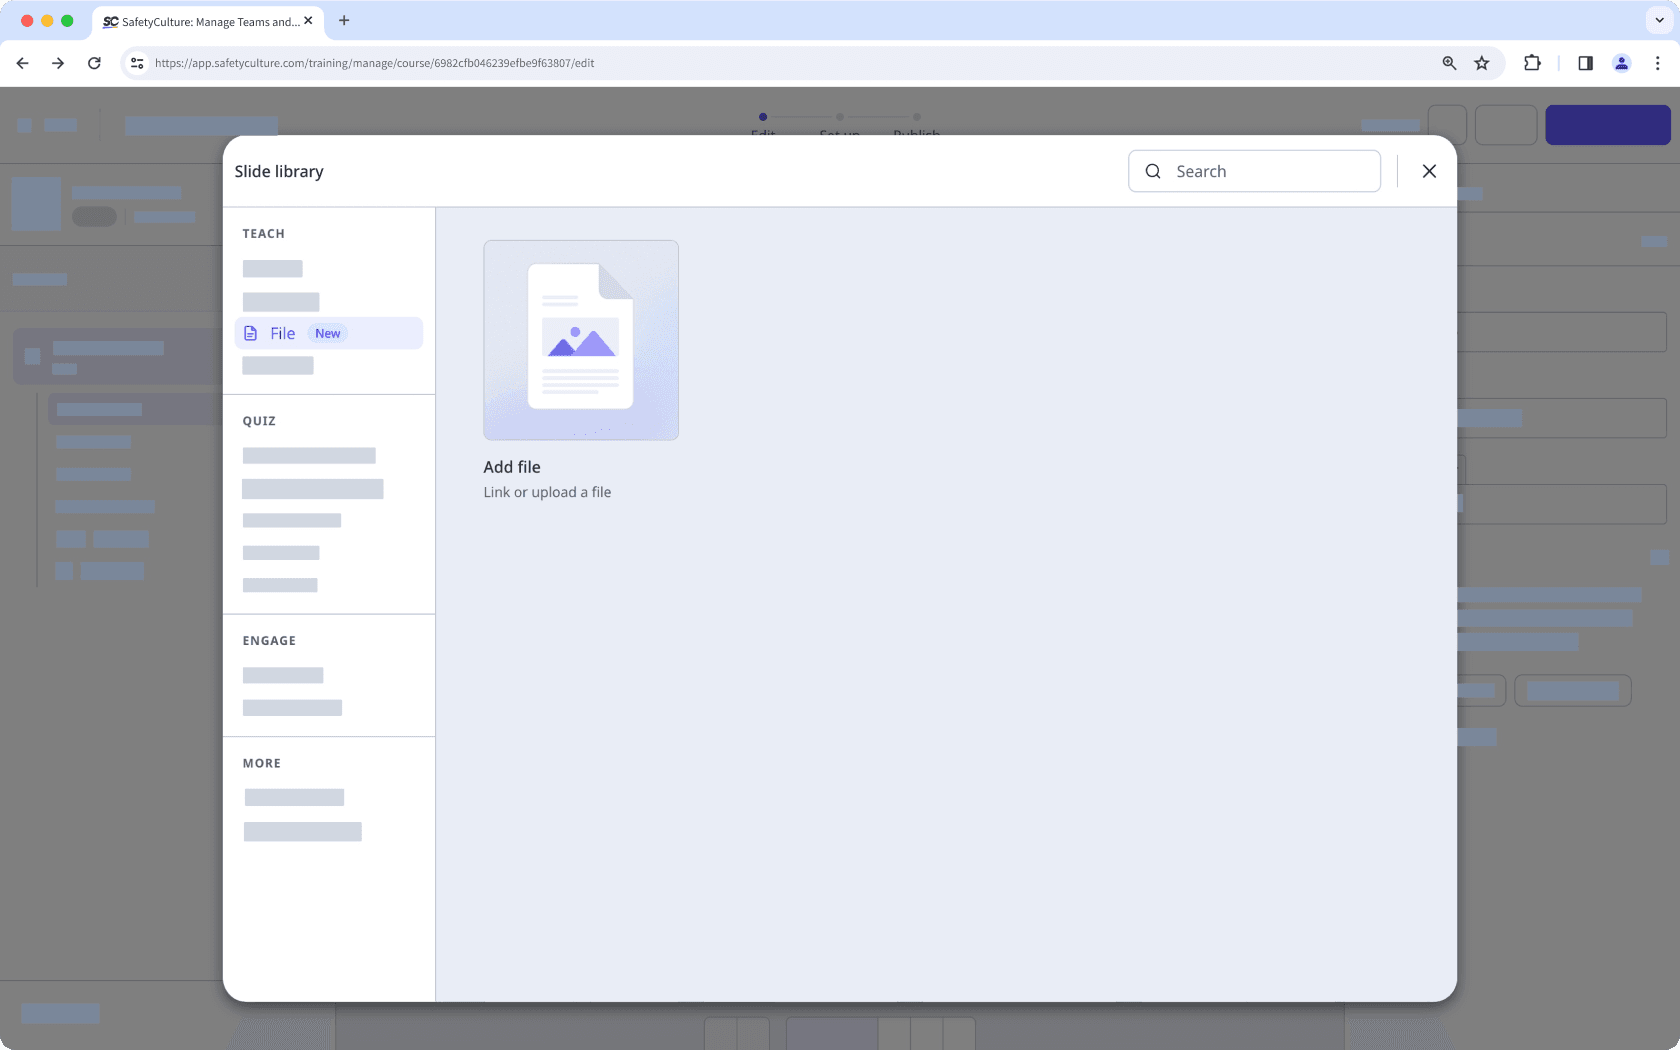Reload the page using the refresh icon
Viewport: 1680px width, 1050px height.
[x=94, y=62]
